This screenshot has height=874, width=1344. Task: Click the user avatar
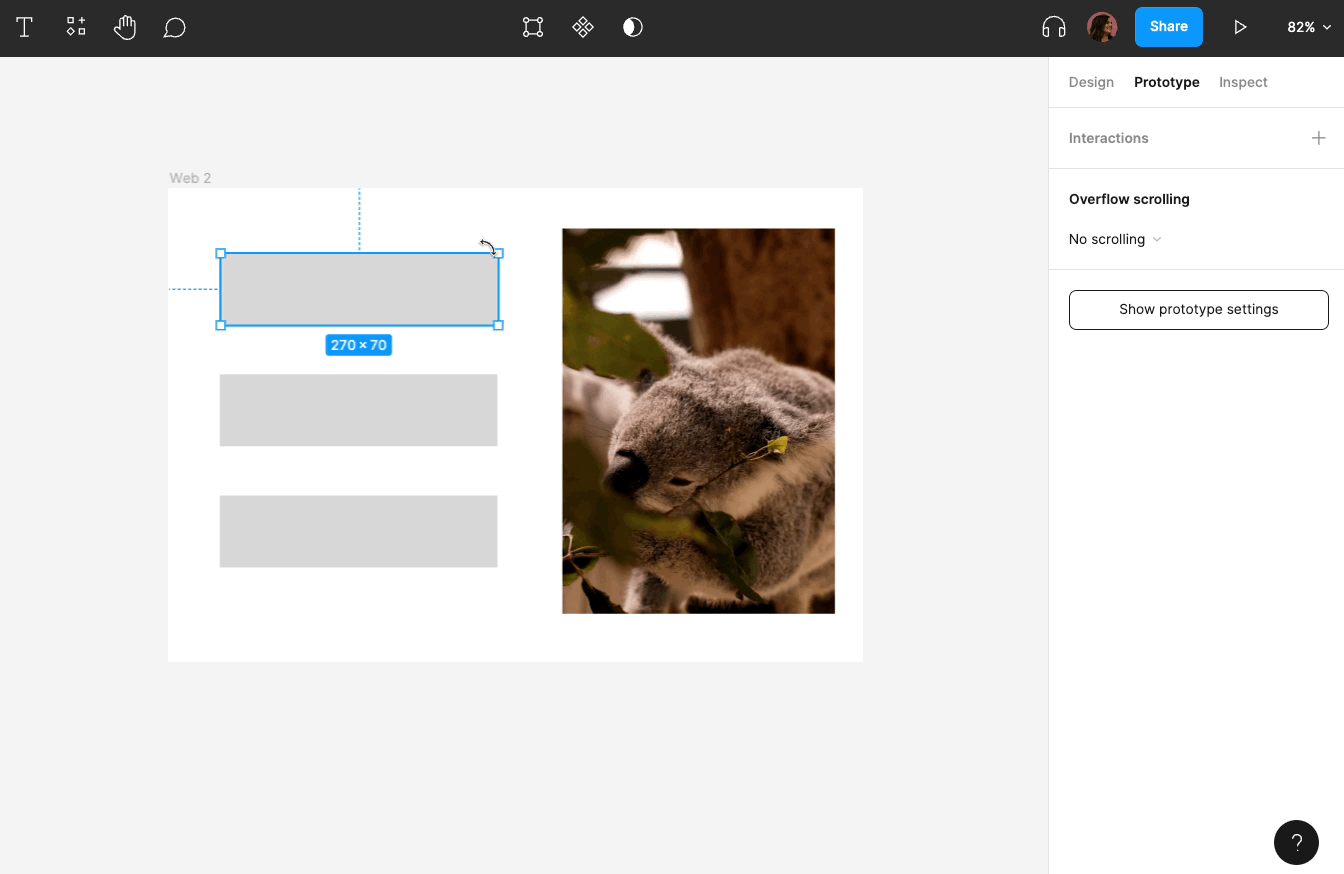click(x=1102, y=27)
